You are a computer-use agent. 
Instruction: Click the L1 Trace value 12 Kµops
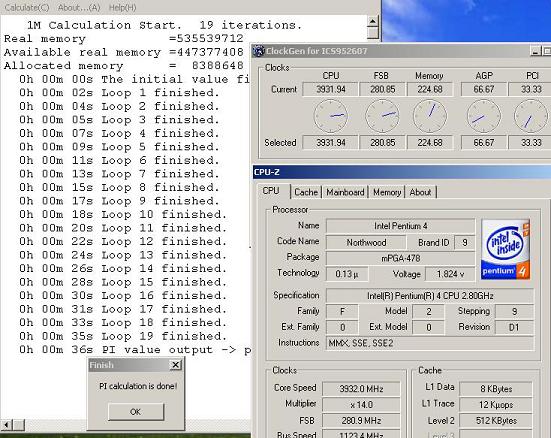point(496,405)
